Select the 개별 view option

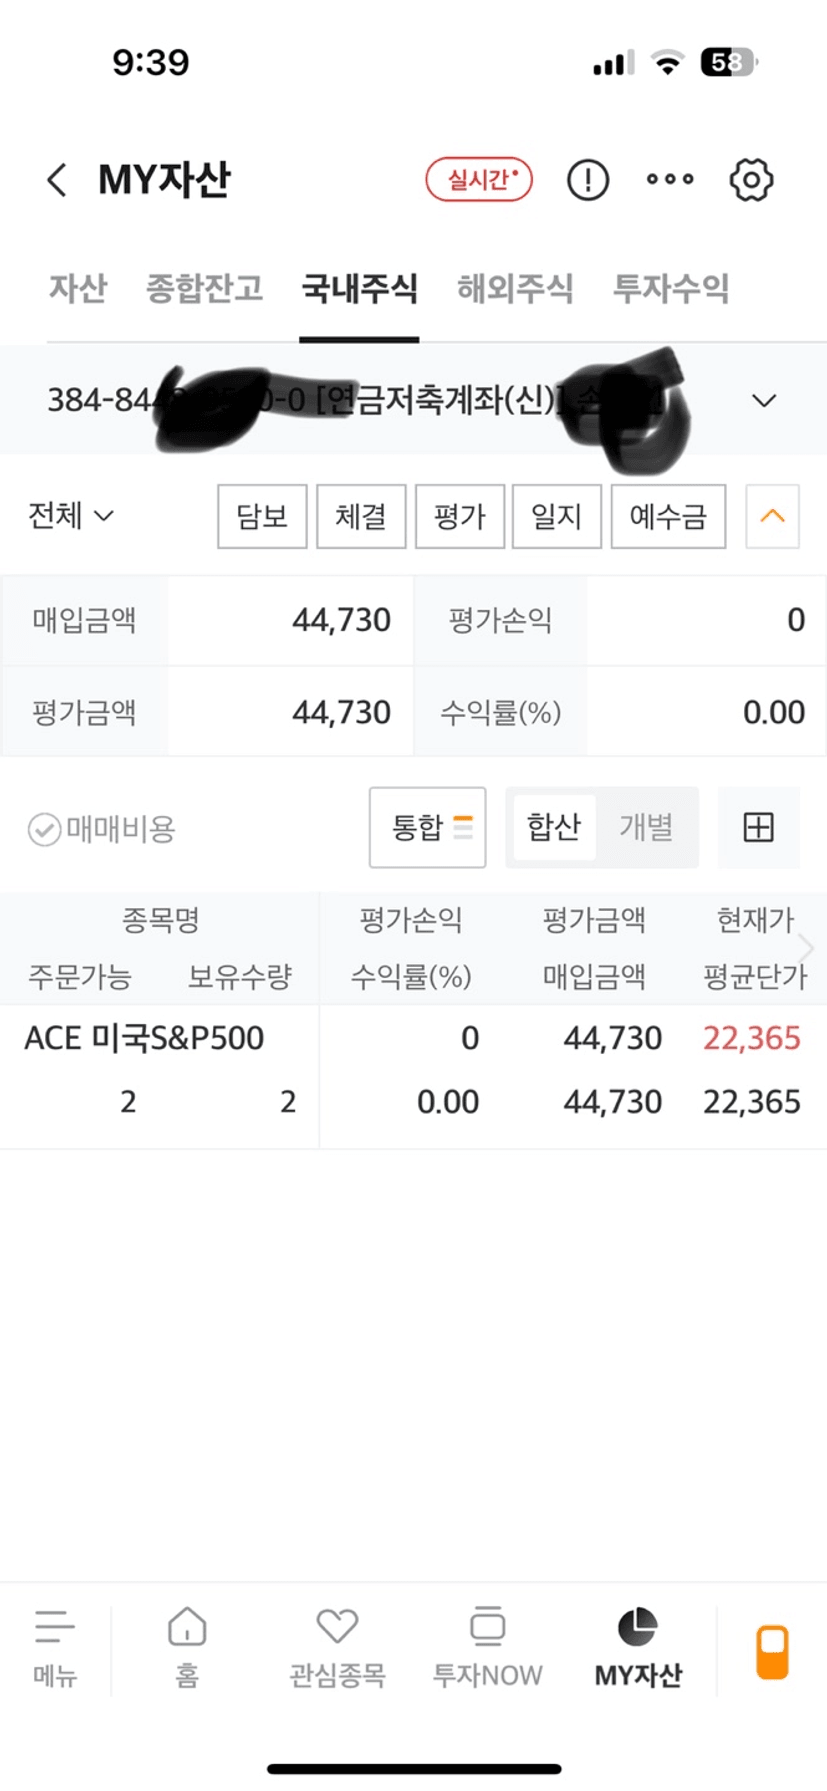(646, 827)
